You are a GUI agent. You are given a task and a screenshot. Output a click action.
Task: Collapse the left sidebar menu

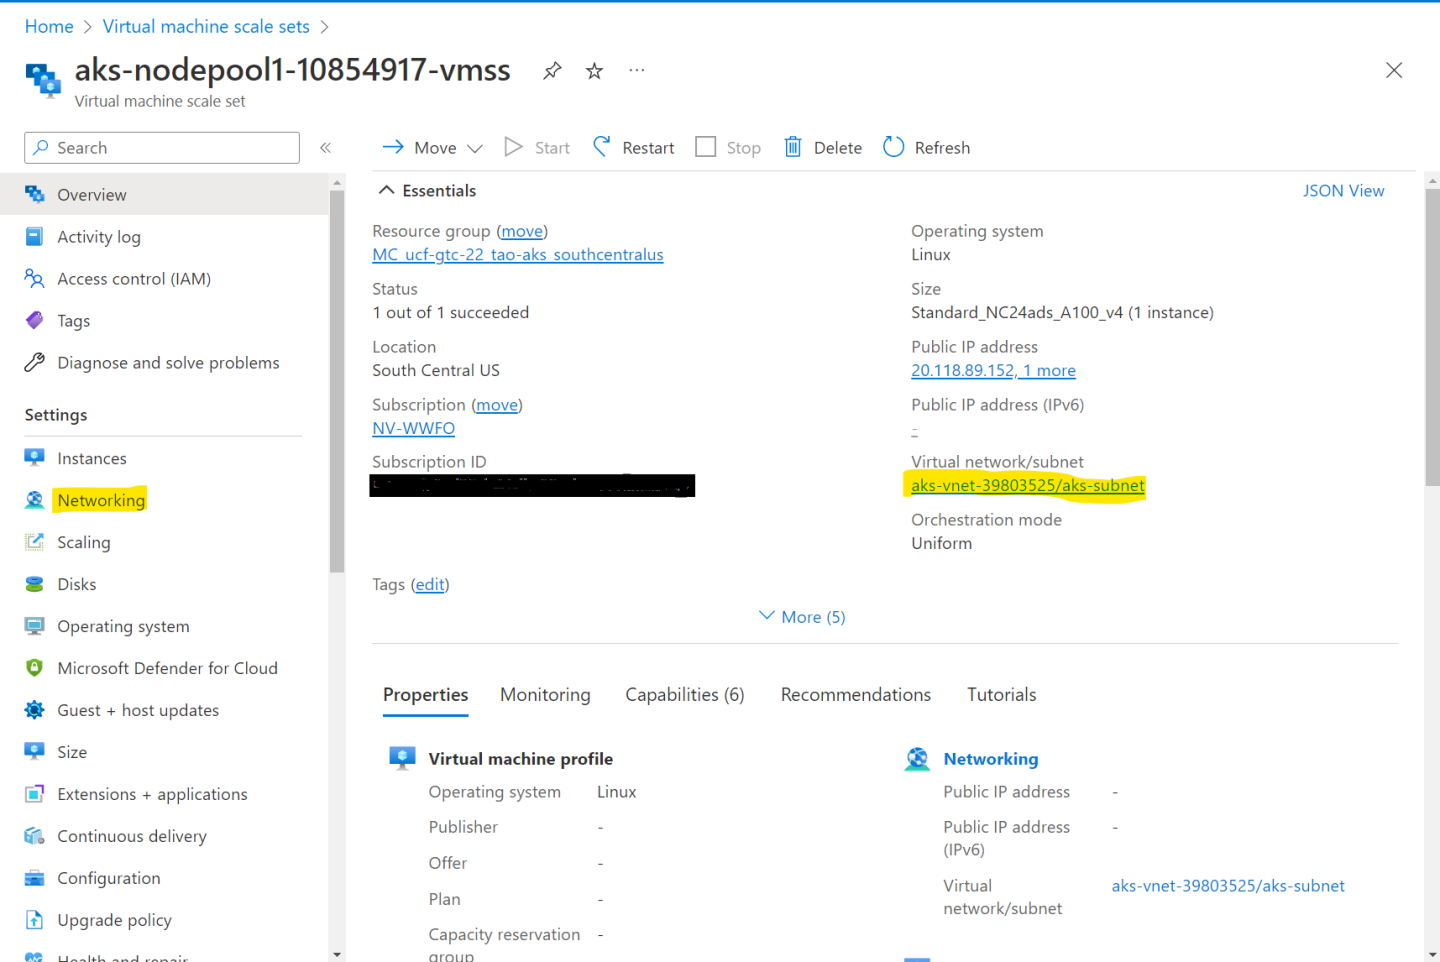pos(325,148)
